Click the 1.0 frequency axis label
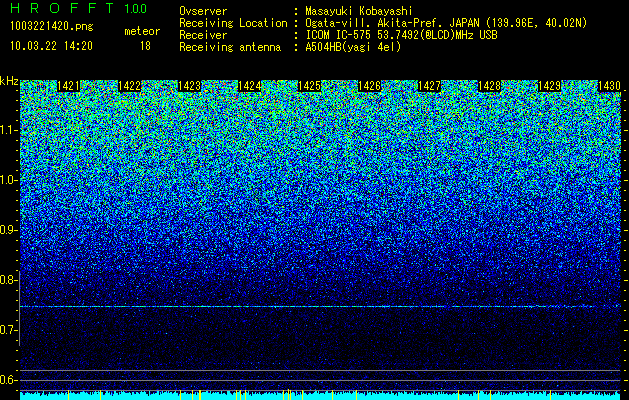 coord(9,180)
